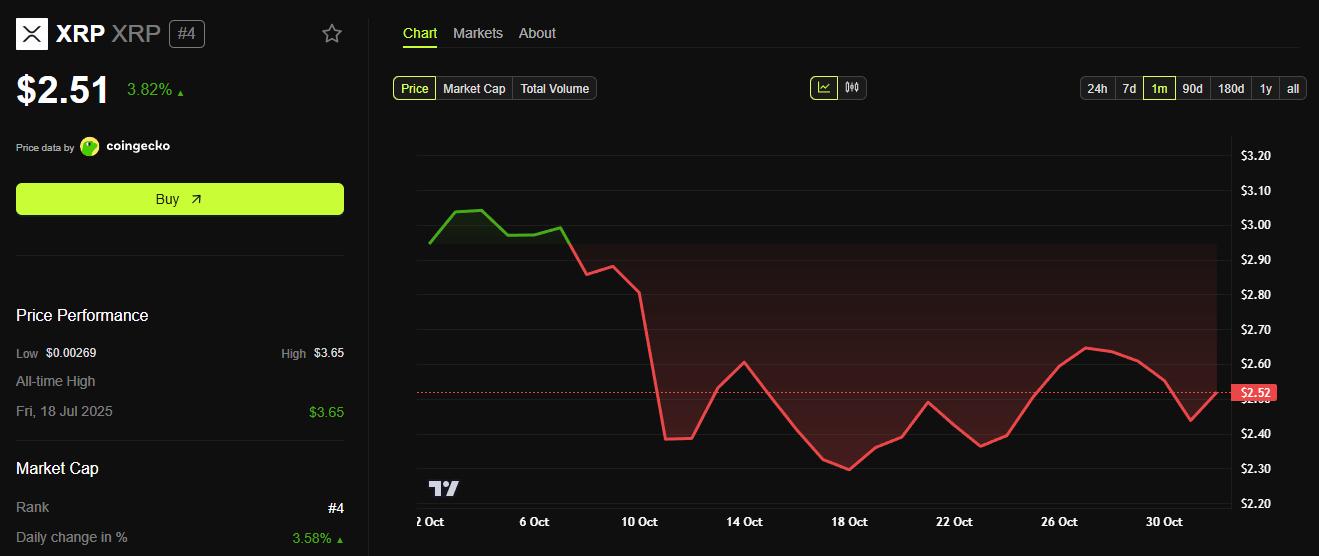Click the XRP logo icon

coord(32,34)
